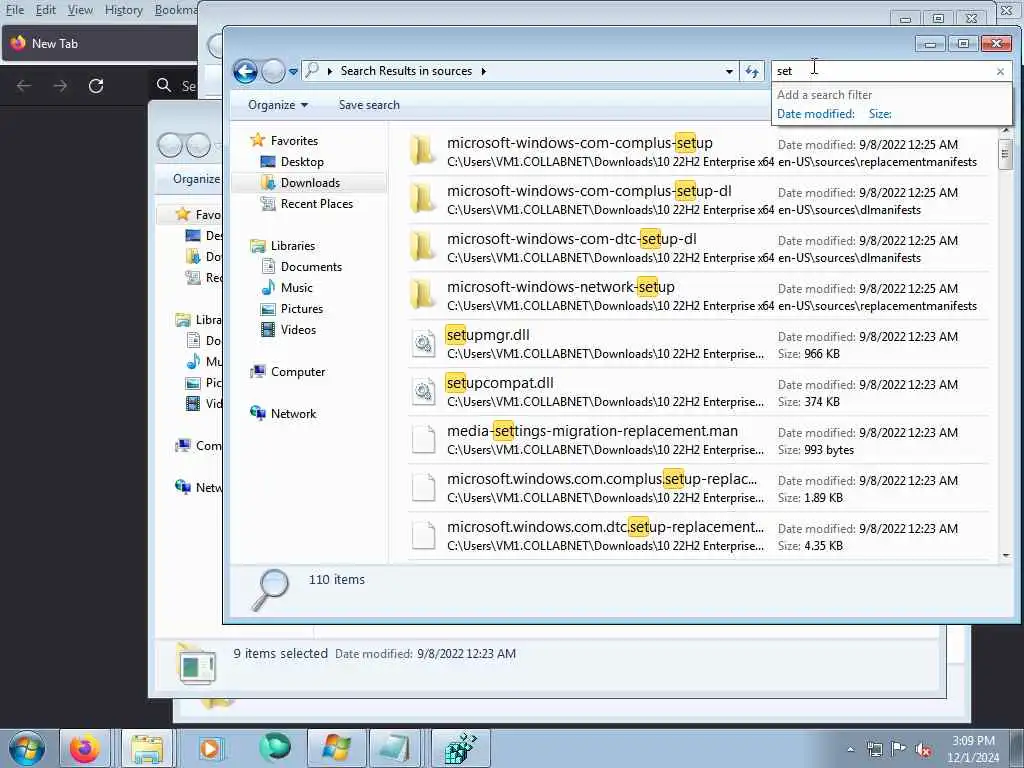The width and height of the screenshot is (1024, 768).
Task: Select Computer in the navigation pane
Action: point(298,372)
